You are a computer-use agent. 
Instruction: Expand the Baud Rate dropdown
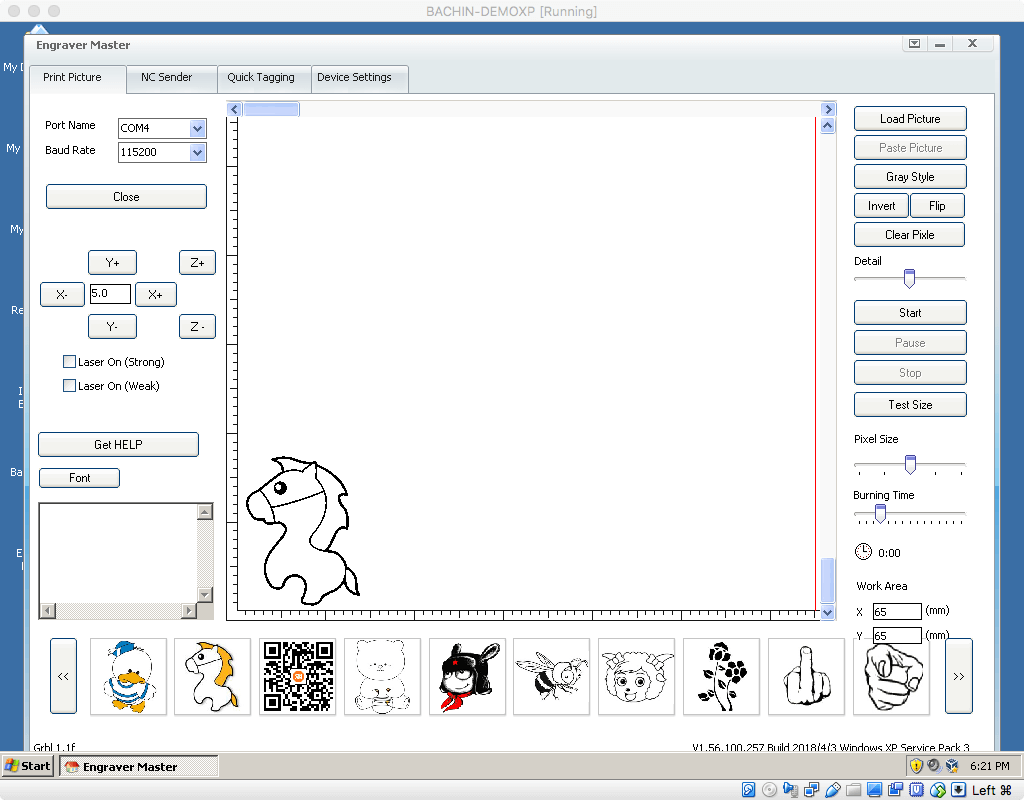tap(197, 152)
